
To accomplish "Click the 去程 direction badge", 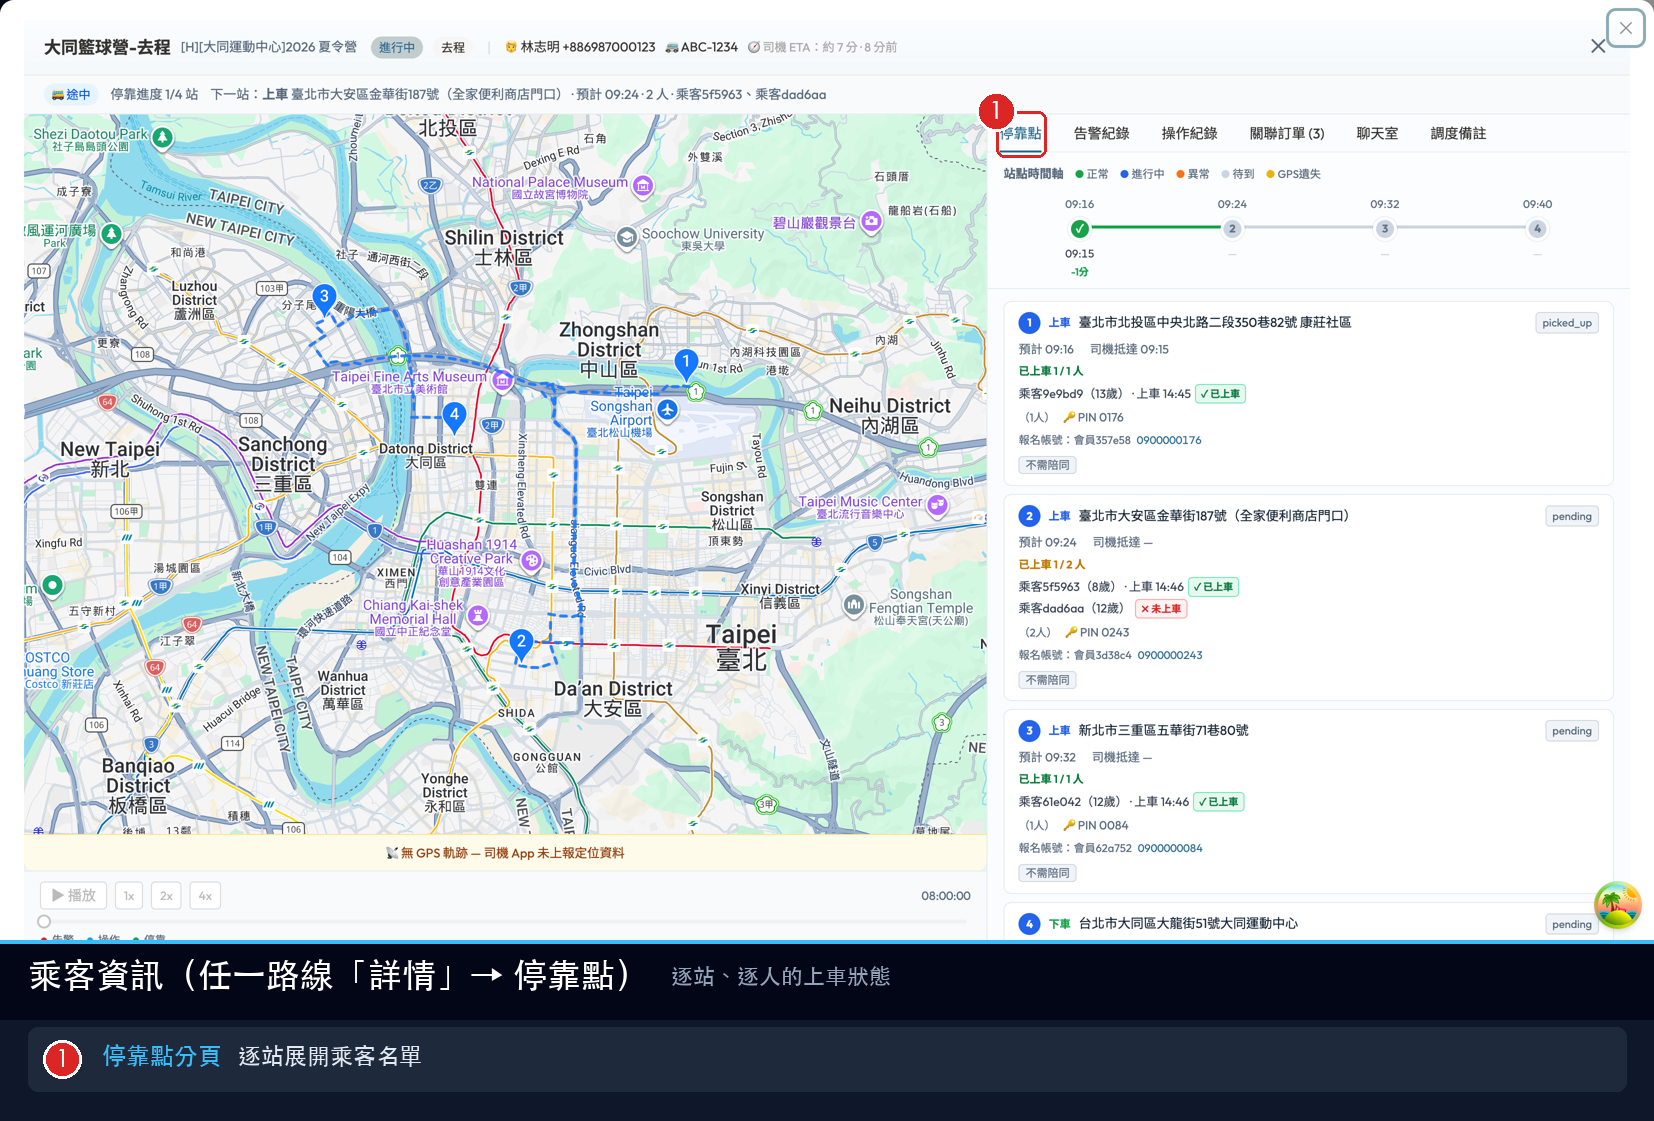I will (453, 47).
